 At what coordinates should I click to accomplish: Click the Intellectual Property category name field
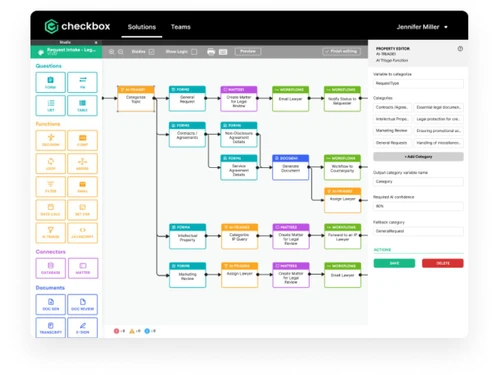(392, 119)
